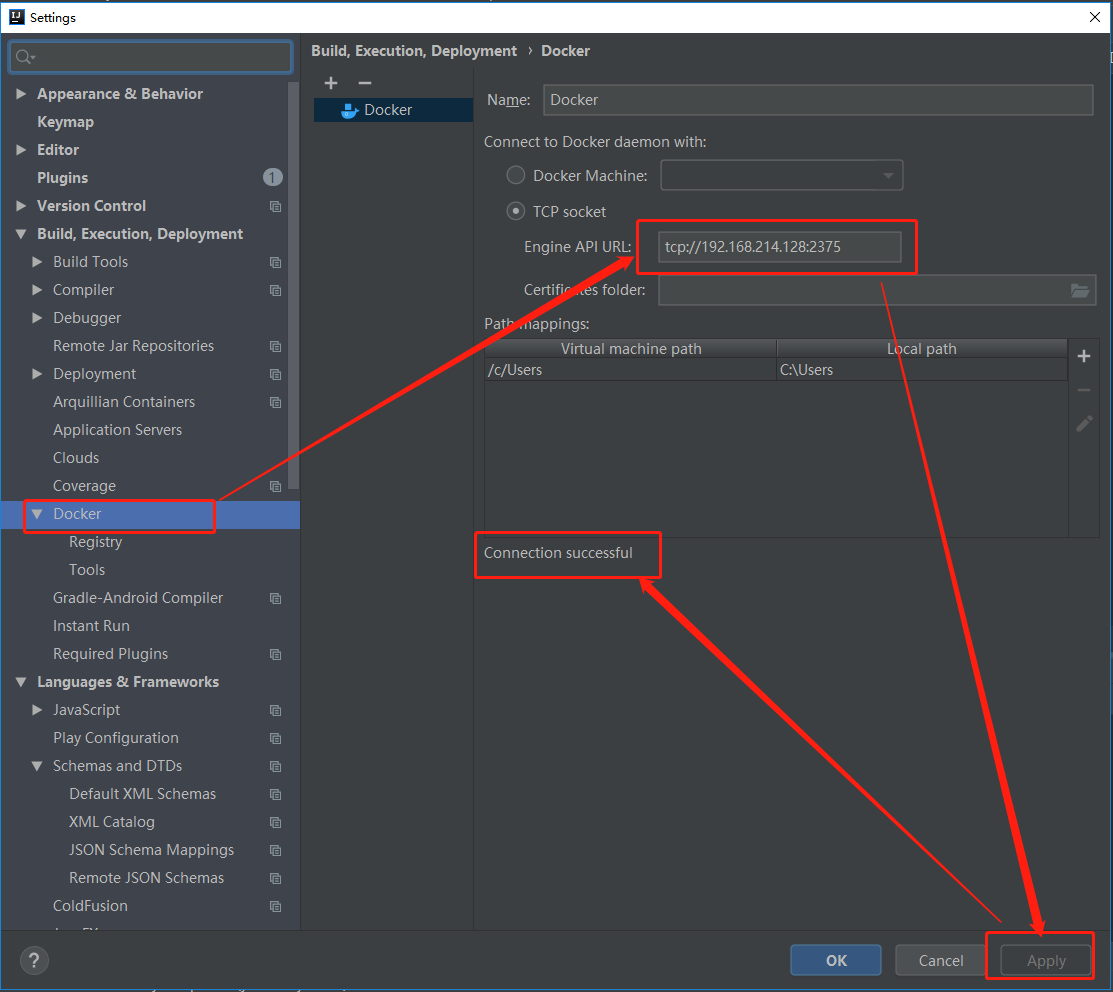1113x992 pixels.
Task: Click the Local path column header
Action: click(x=922, y=348)
